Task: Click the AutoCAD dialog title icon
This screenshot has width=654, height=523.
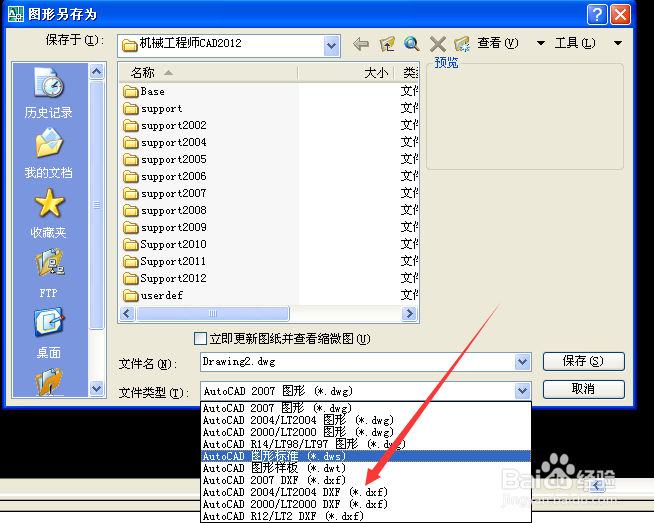Action: (x=16, y=14)
